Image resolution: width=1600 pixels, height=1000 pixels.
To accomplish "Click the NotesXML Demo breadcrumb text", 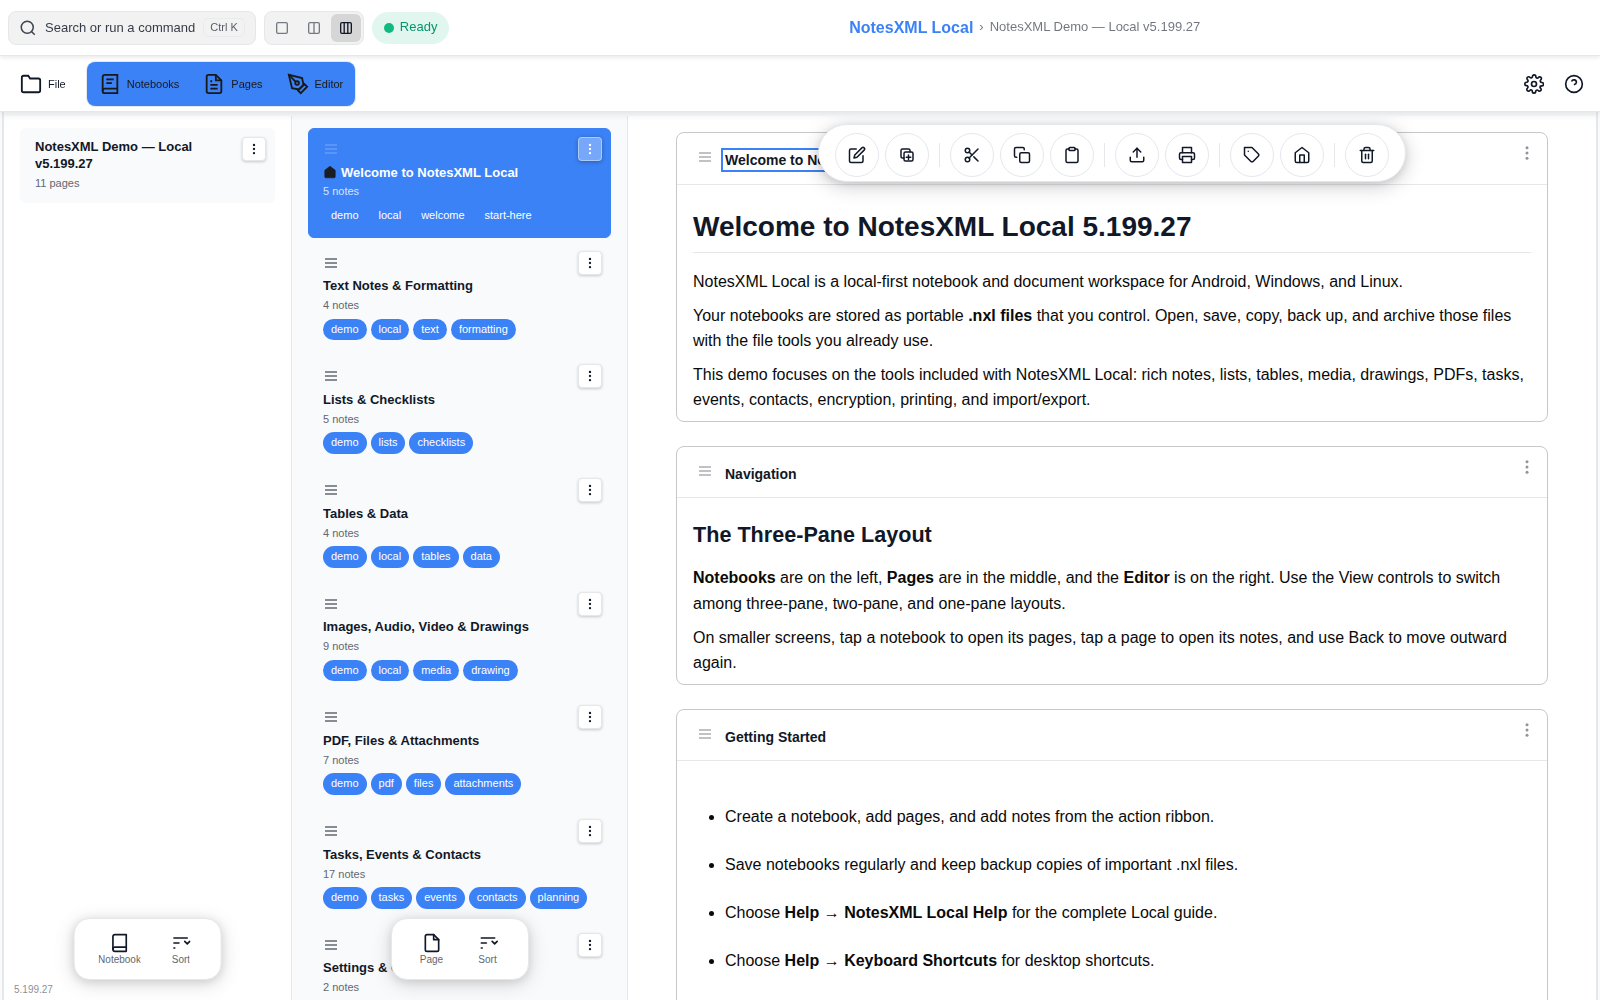I will point(1095,27).
